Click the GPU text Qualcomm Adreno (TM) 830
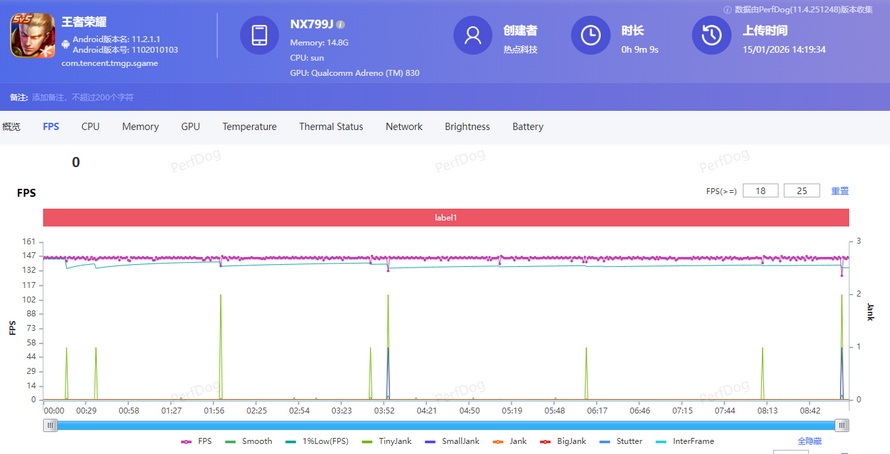This screenshot has height=454, width=890. point(355,73)
